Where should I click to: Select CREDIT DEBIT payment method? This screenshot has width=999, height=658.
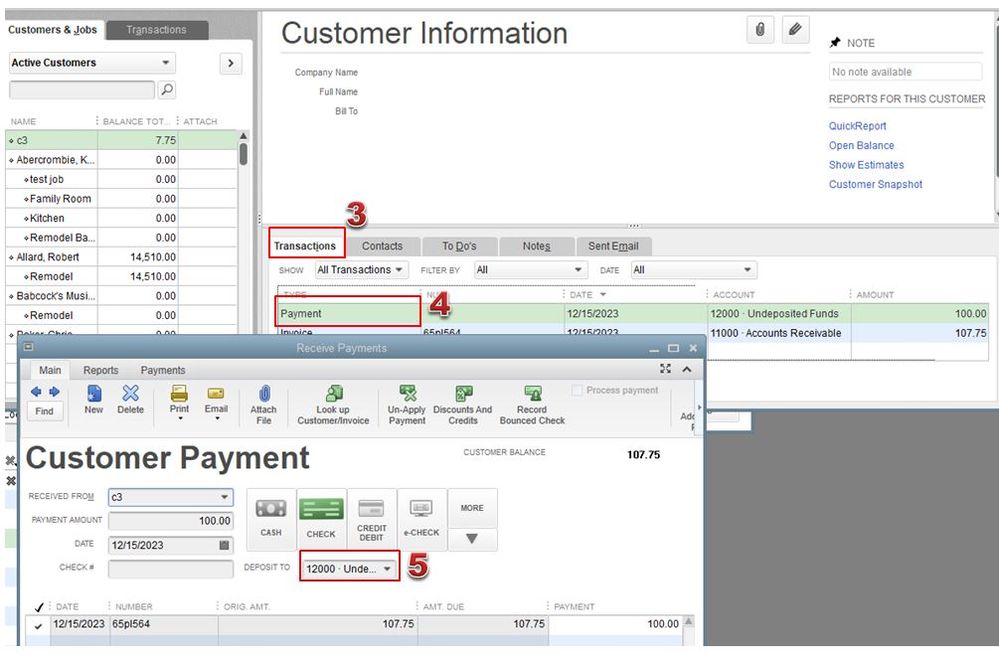371,519
